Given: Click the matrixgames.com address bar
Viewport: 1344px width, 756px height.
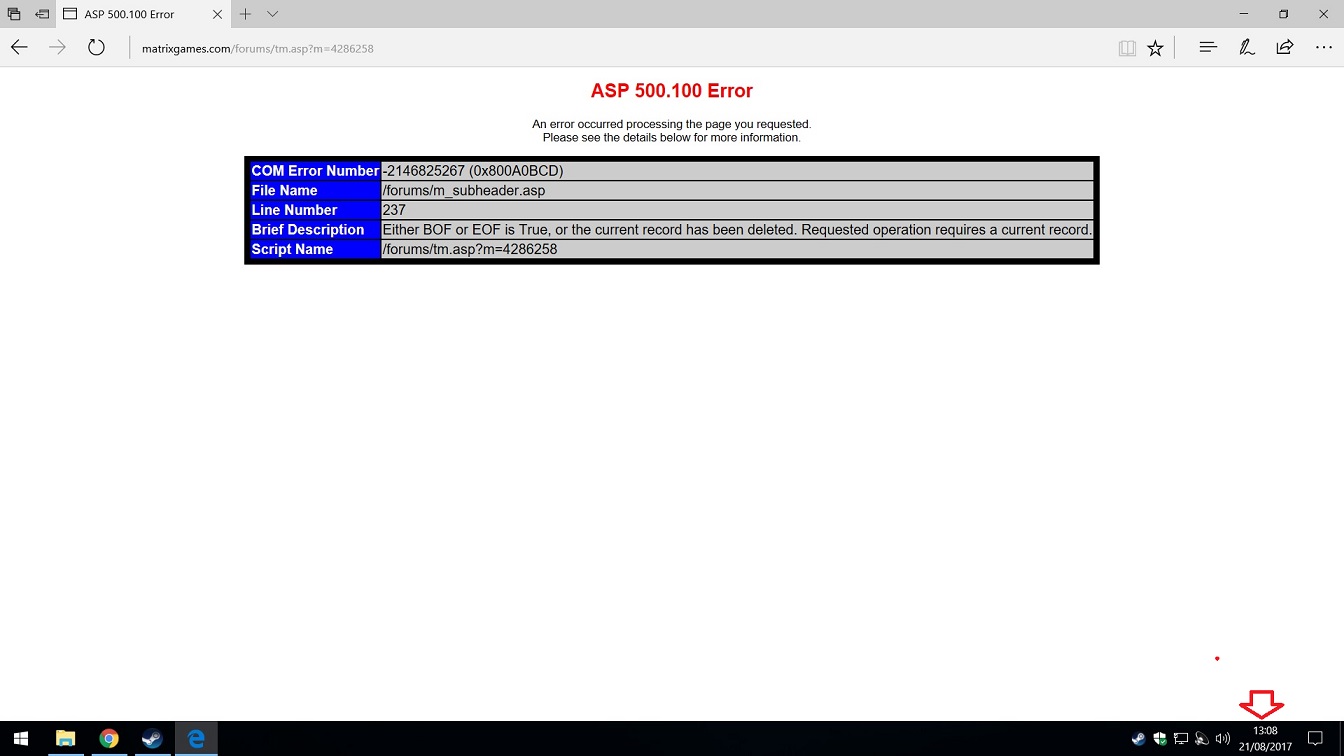Looking at the screenshot, I should (620, 48).
